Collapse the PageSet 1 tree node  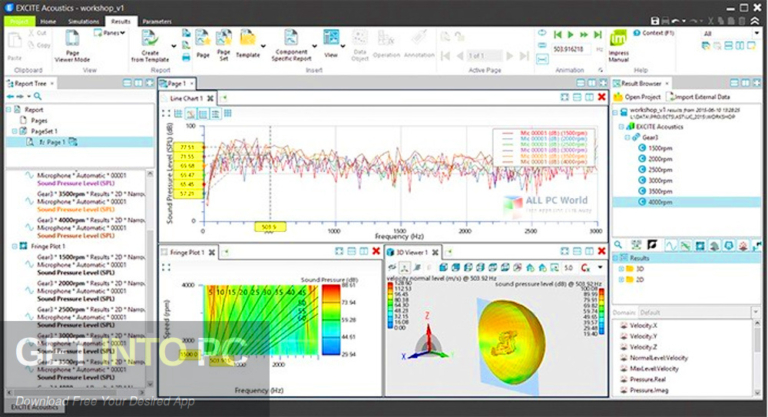[x=14, y=131]
